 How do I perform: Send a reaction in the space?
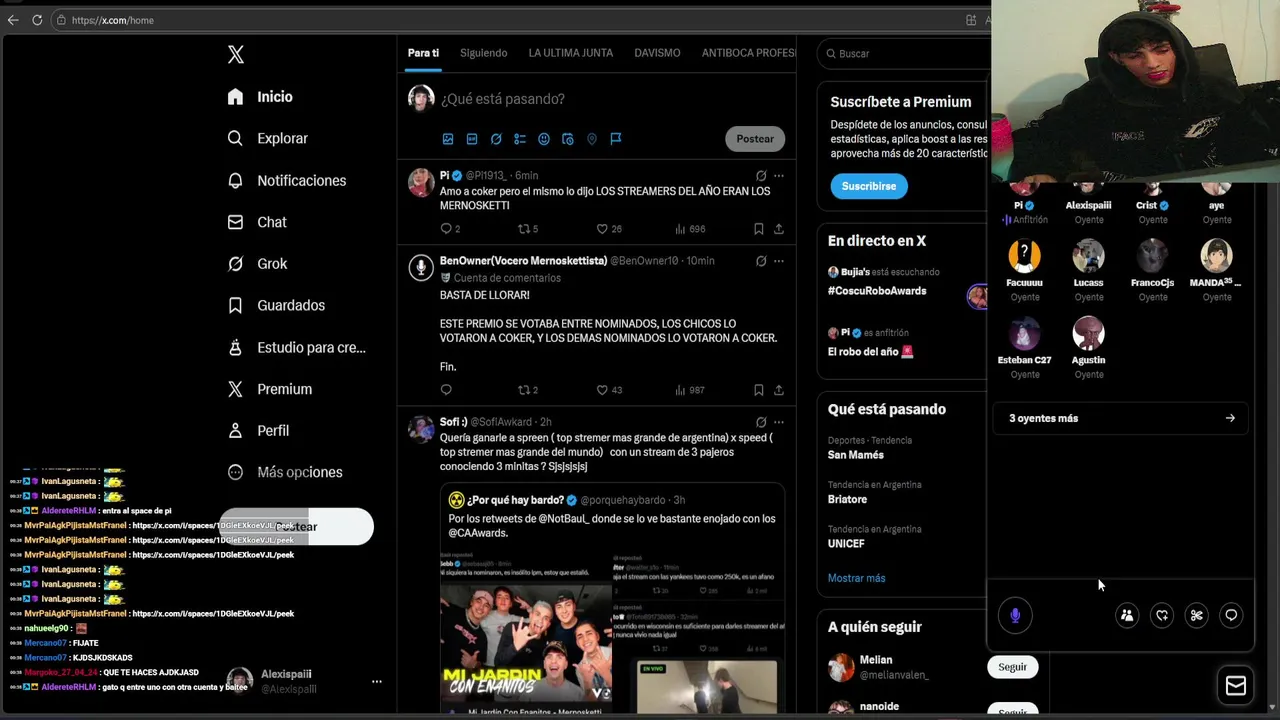[1162, 616]
